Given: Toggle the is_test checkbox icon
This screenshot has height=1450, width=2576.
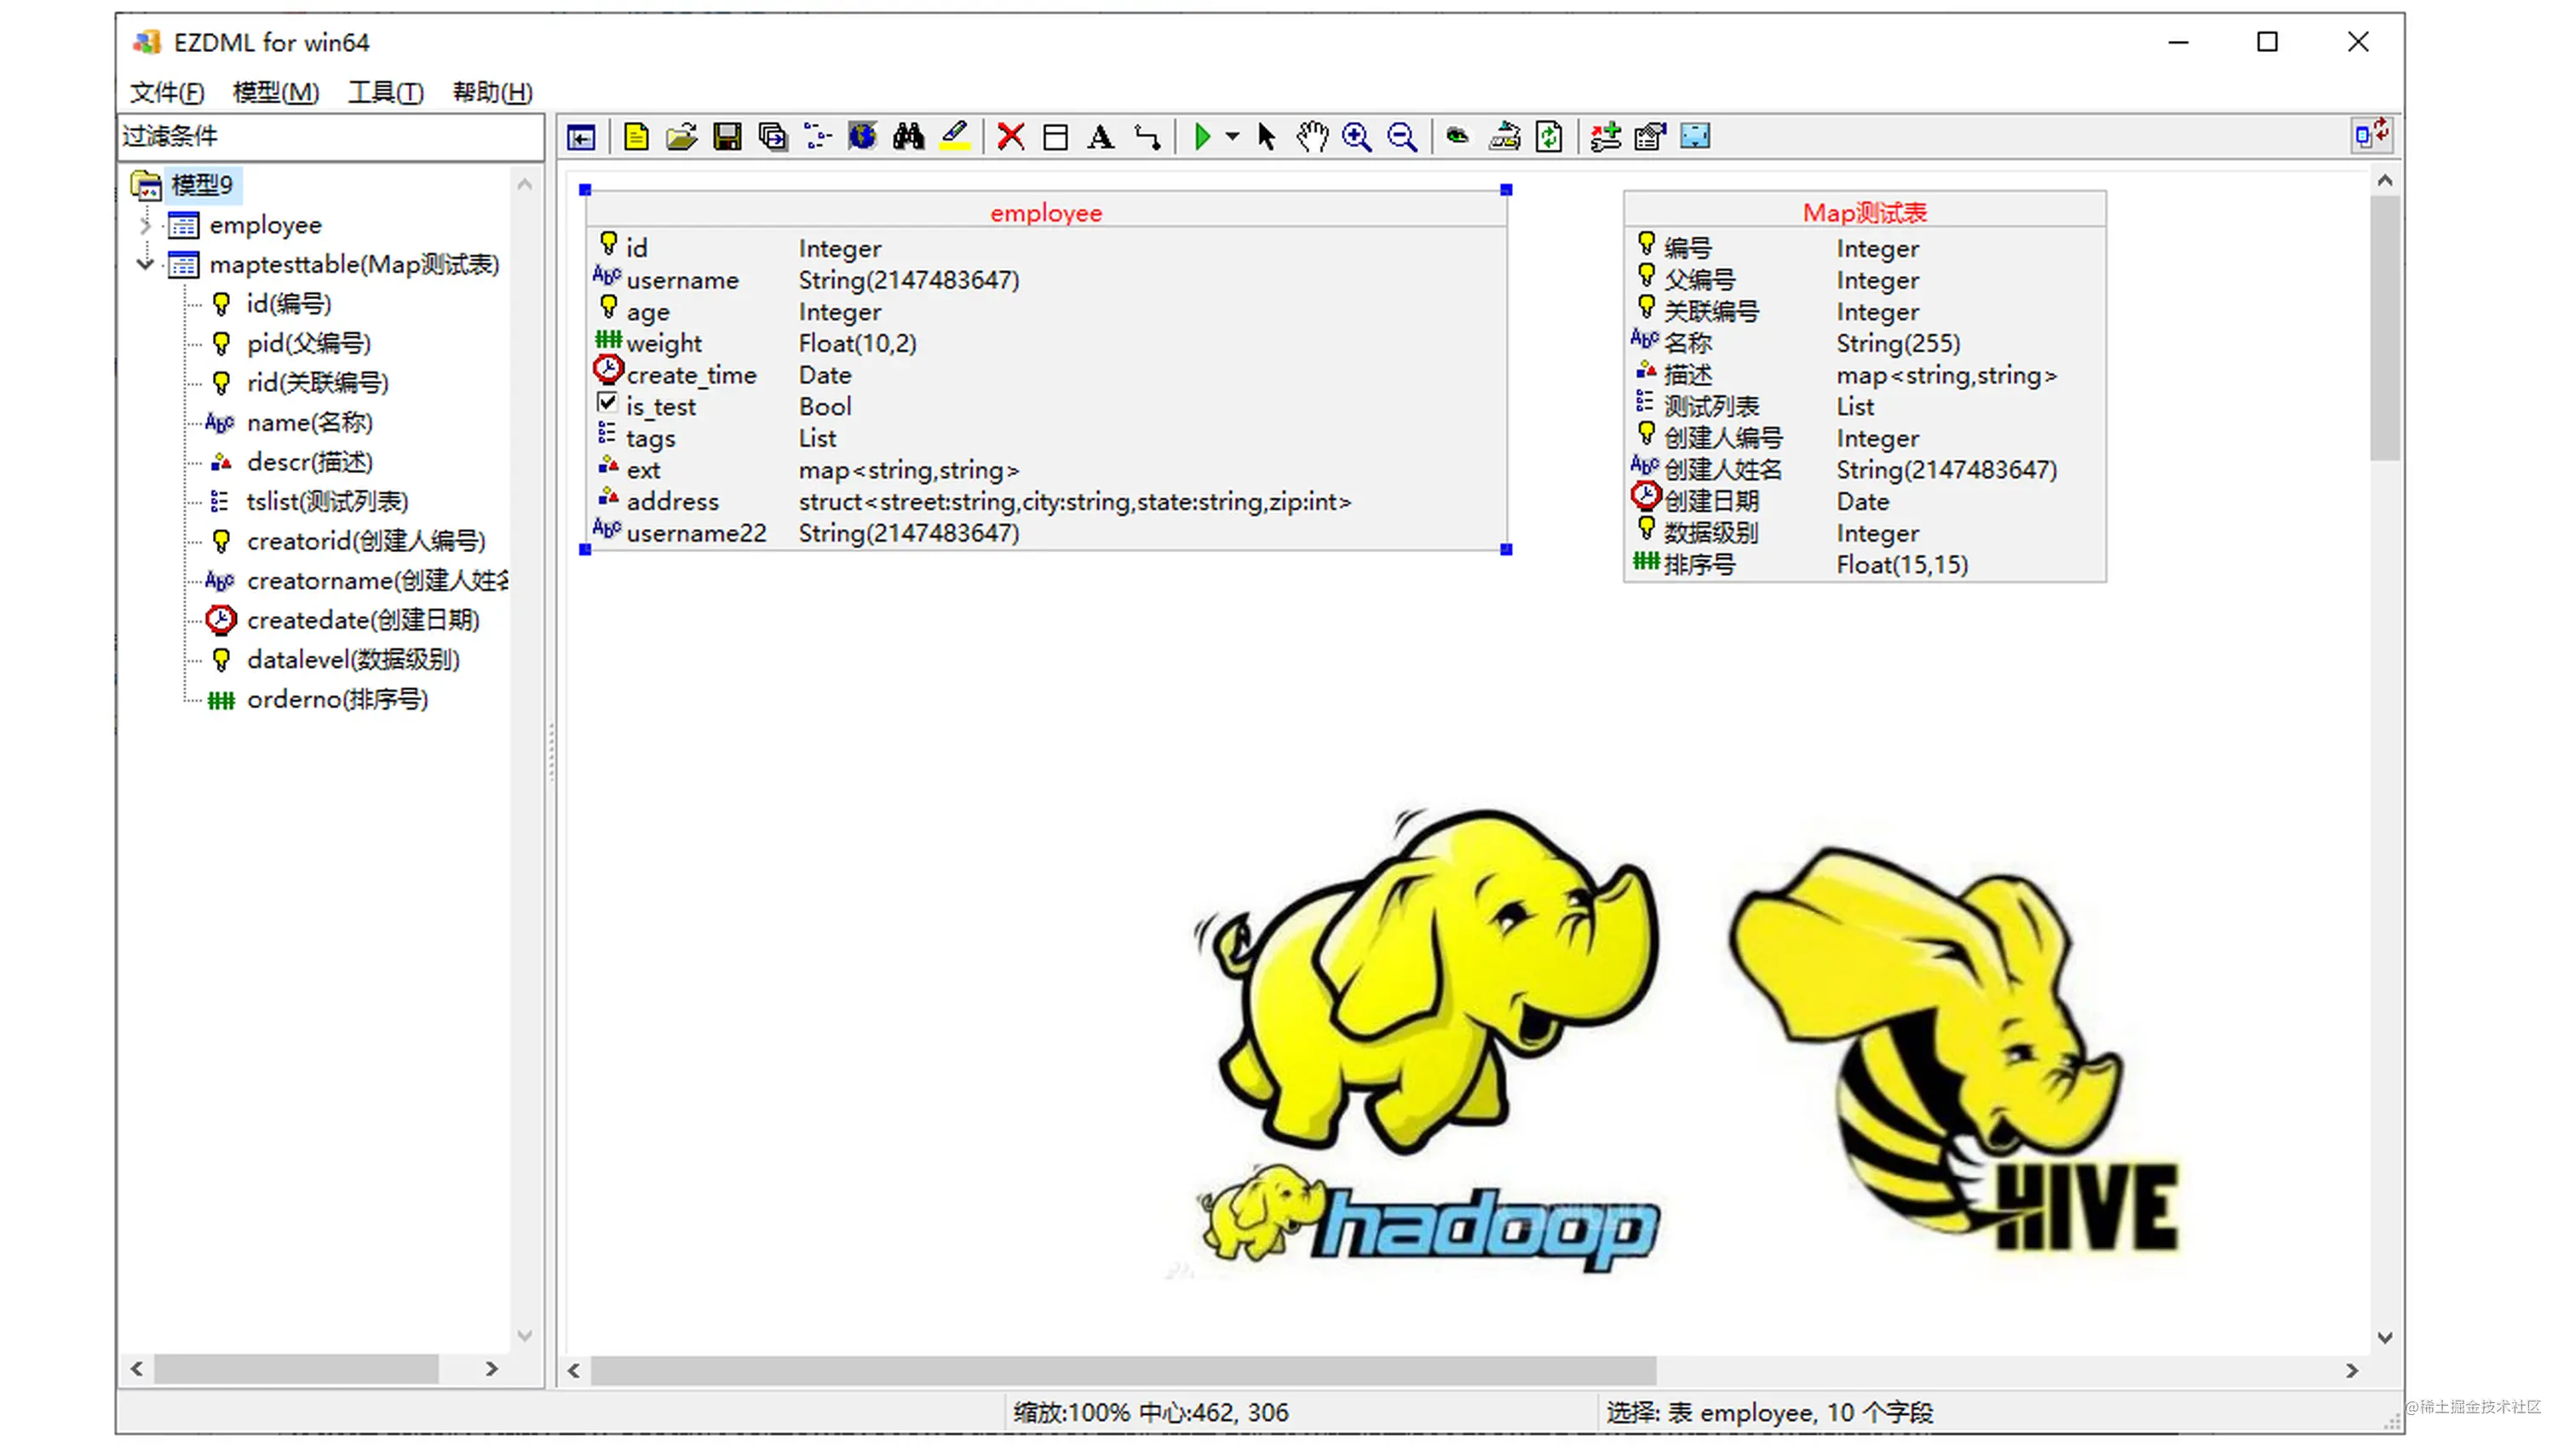Looking at the screenshot, I should (607, 403).
